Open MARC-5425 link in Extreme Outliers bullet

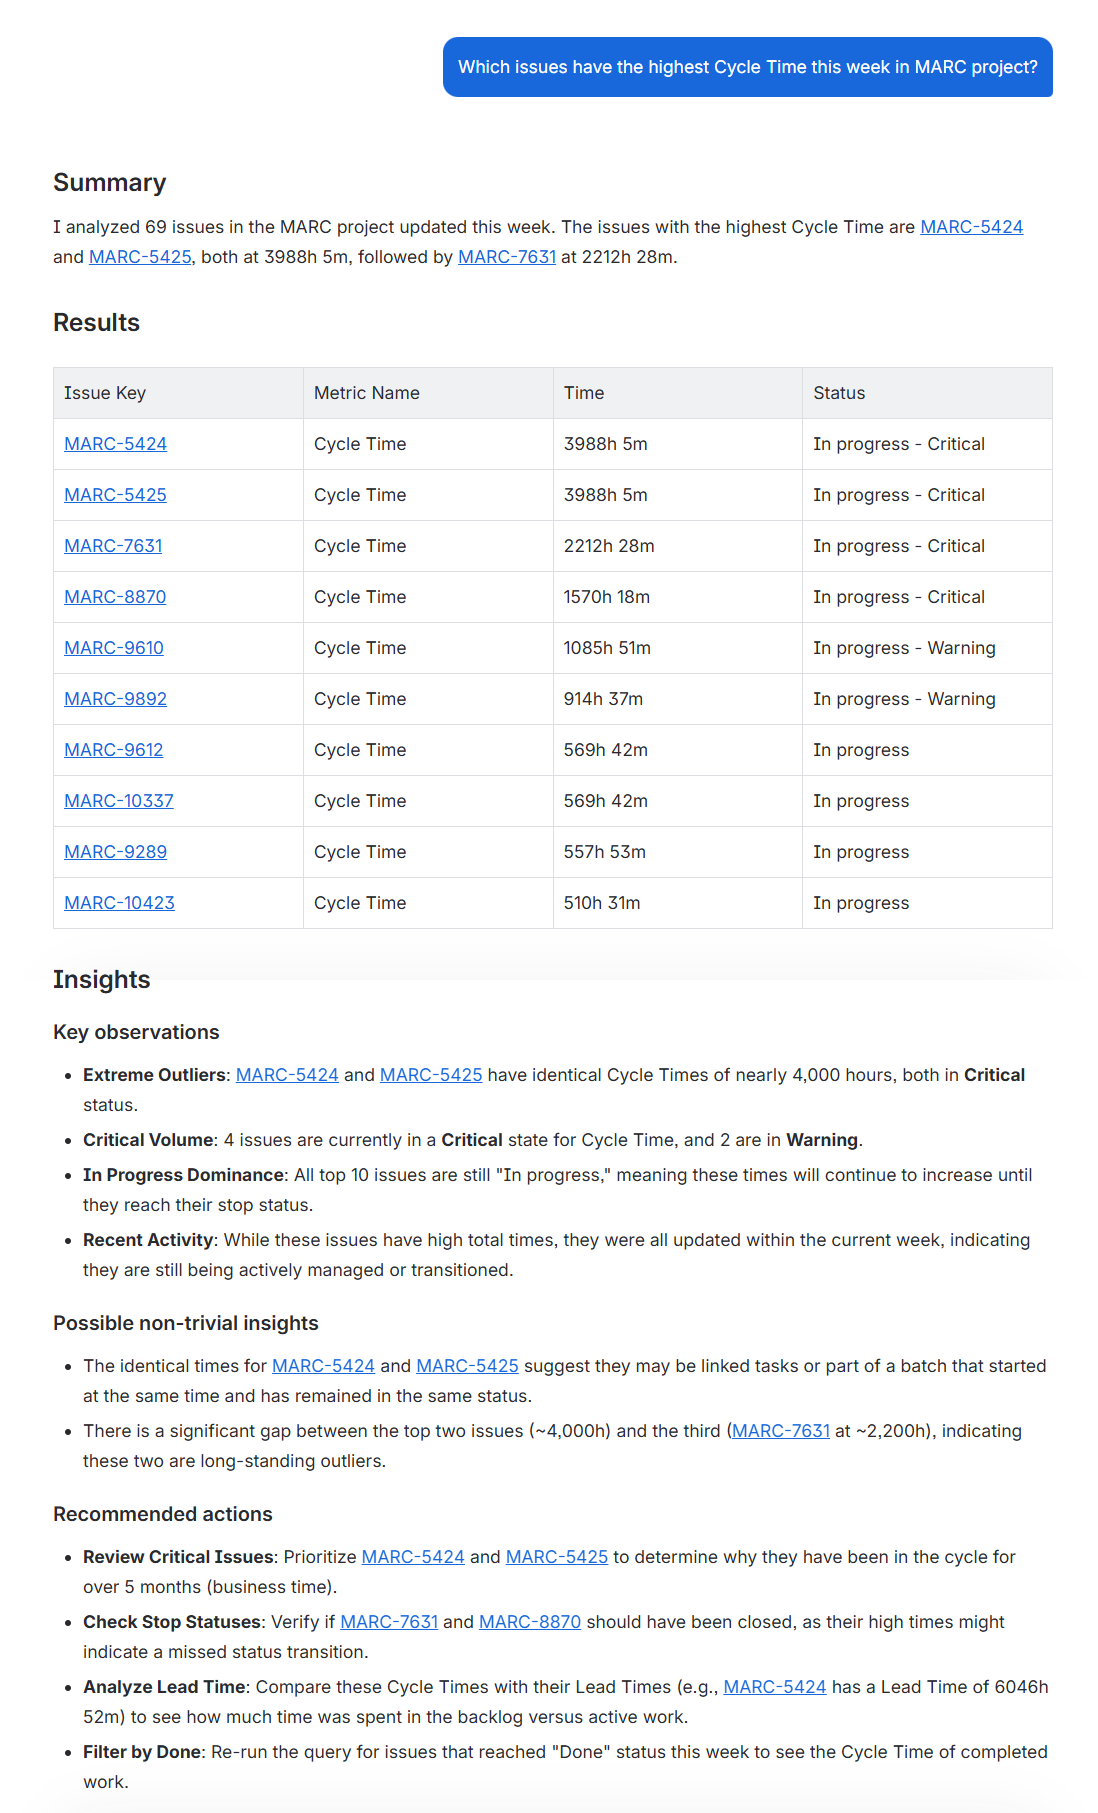coord(431,1075)
